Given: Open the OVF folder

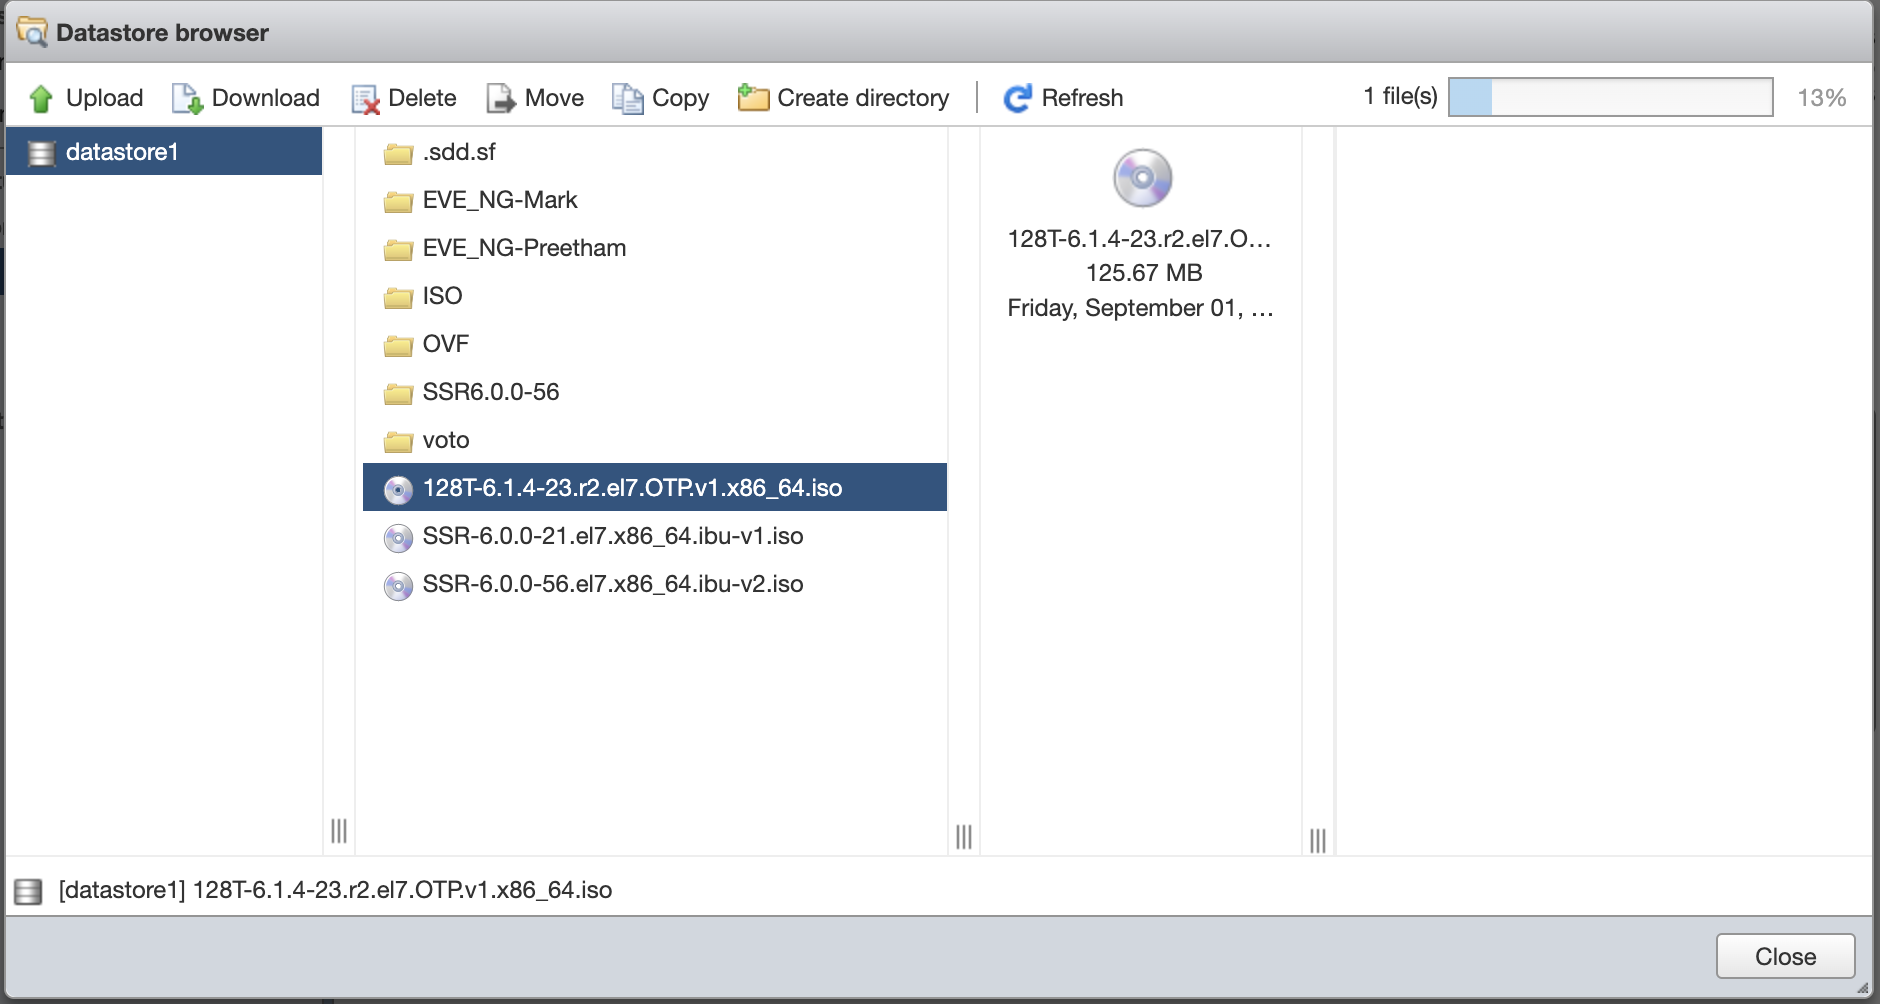Looking at the screenshot, I should point(445,344).
